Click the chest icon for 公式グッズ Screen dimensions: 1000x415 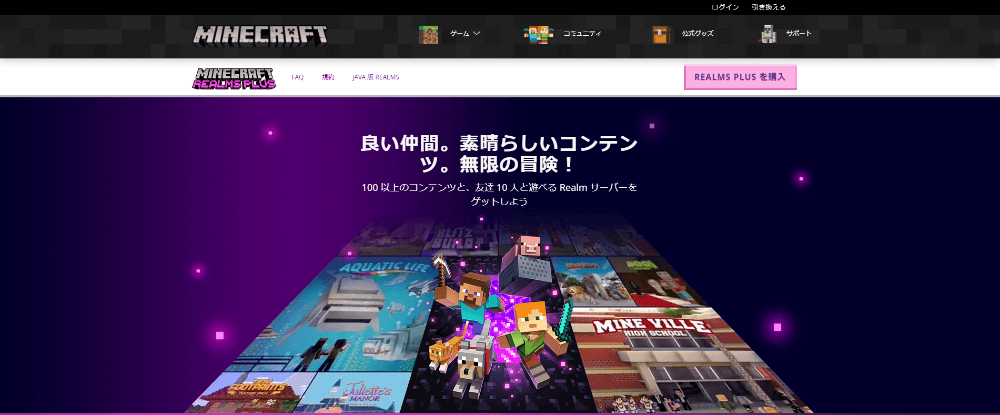tap(661, 34)
